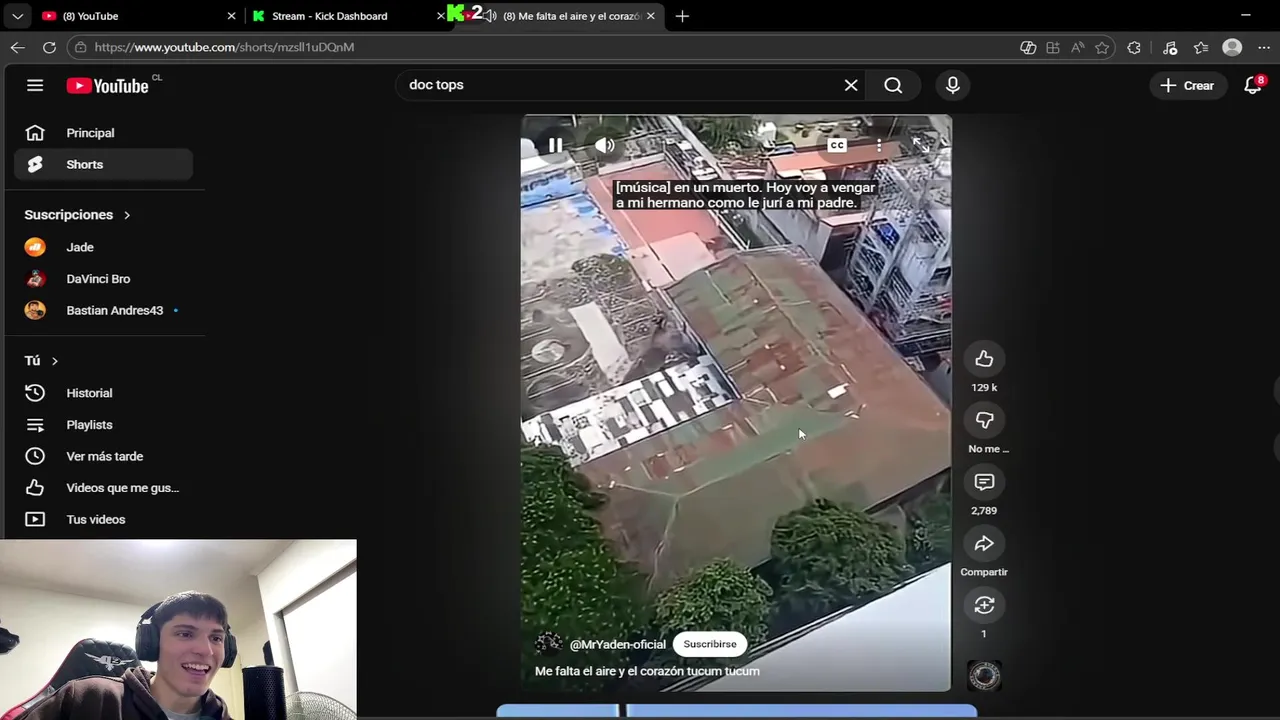Image resolution: width=1280 pixels, height=720 pixels.
Task: Click the Crear button
Action: pos(1187,85)
